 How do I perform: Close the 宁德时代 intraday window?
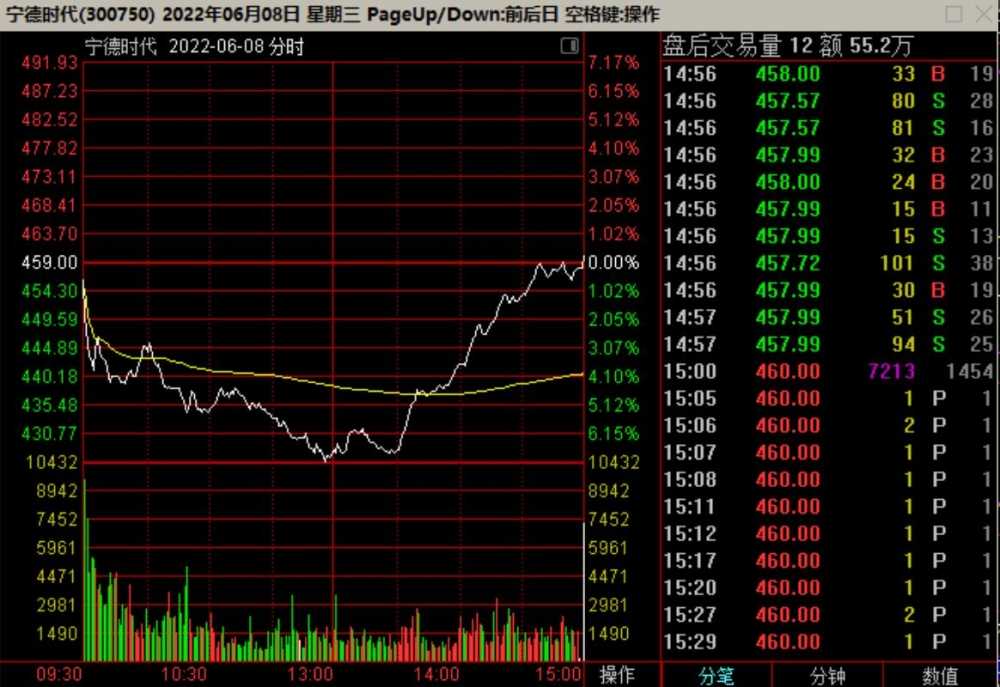983,14
